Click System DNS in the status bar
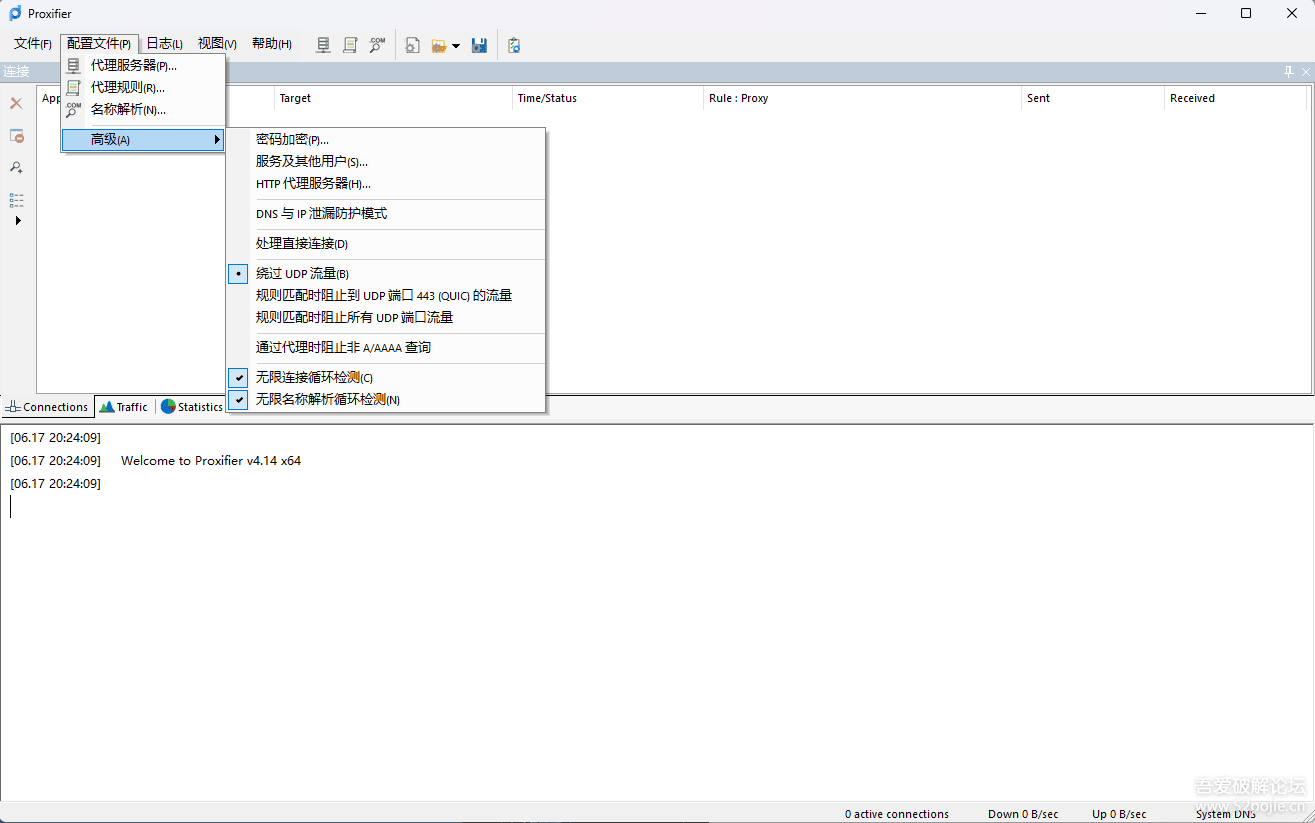The height and width of the screenshot is (823, 1315). (1226, 813)
